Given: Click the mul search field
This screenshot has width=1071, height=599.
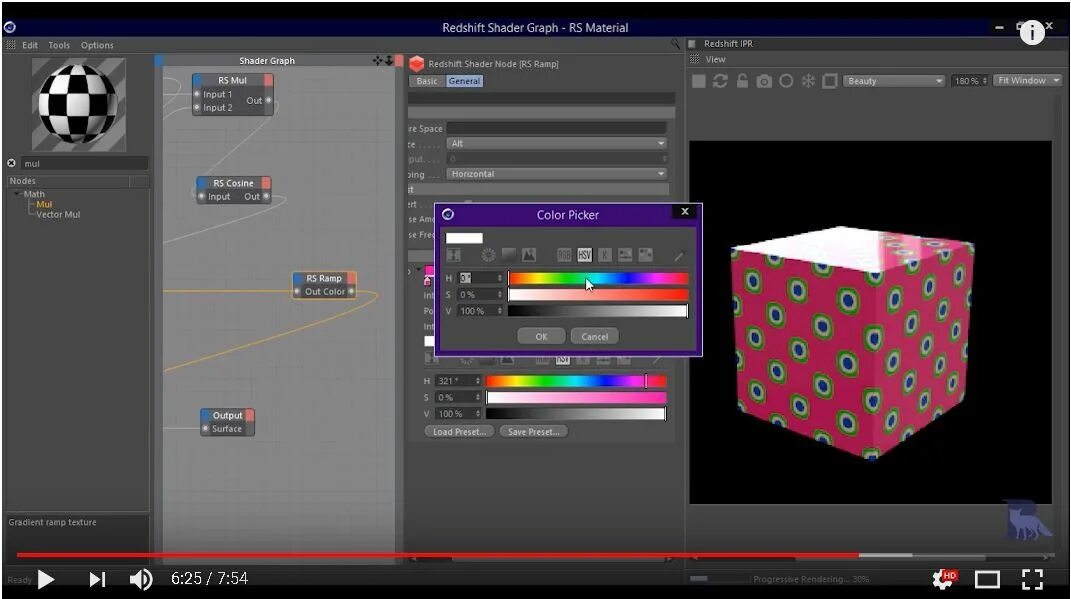Looking at the screenshot, I should (x=84, y=163).
